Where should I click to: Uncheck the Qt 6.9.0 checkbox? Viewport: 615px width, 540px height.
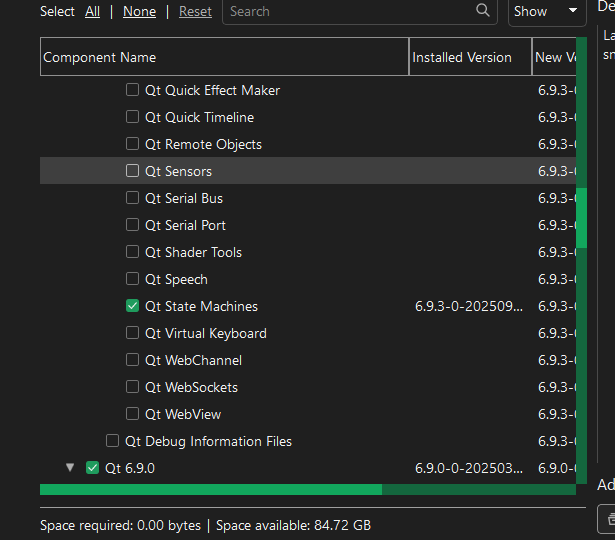click(93, 467)
